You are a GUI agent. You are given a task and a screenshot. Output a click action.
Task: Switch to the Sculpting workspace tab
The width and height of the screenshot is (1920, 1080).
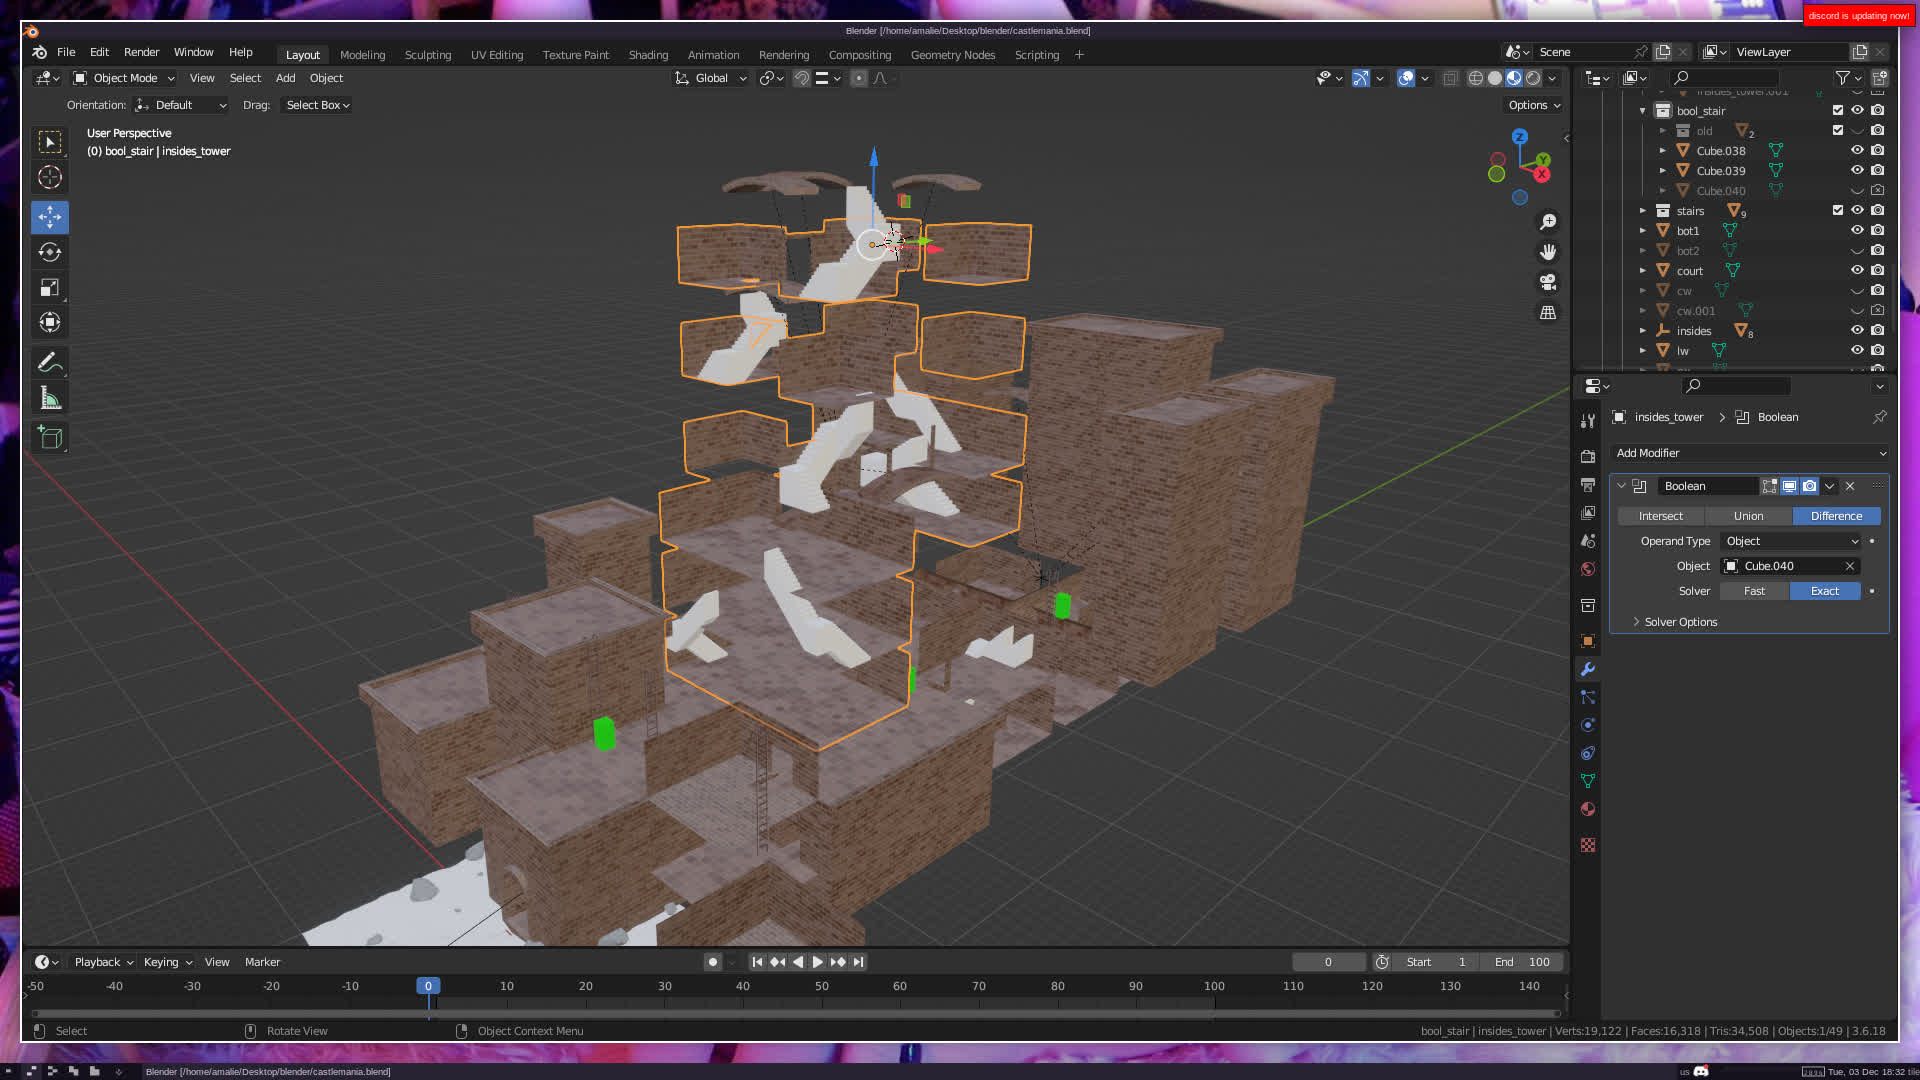[427, 55]
